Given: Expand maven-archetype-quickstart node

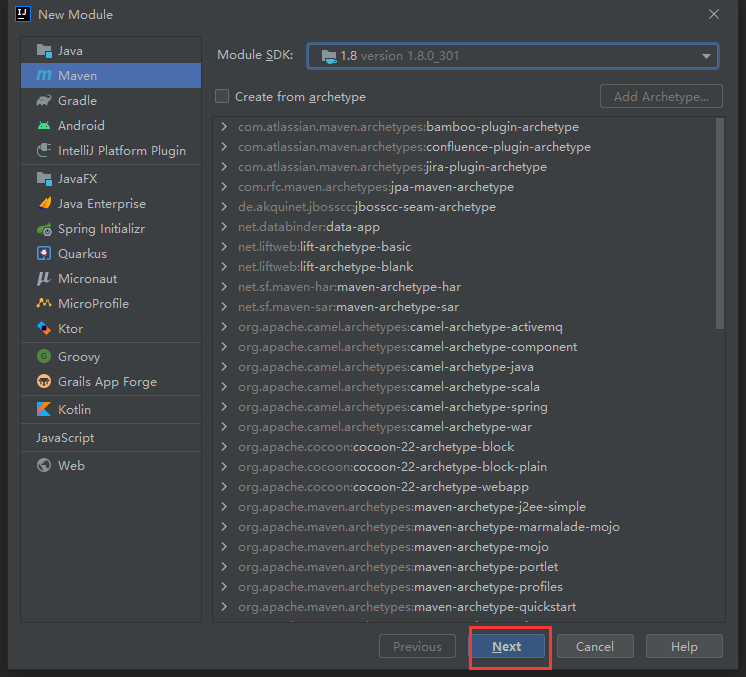Looking at the screenshot, I should [x=224, y=607].
